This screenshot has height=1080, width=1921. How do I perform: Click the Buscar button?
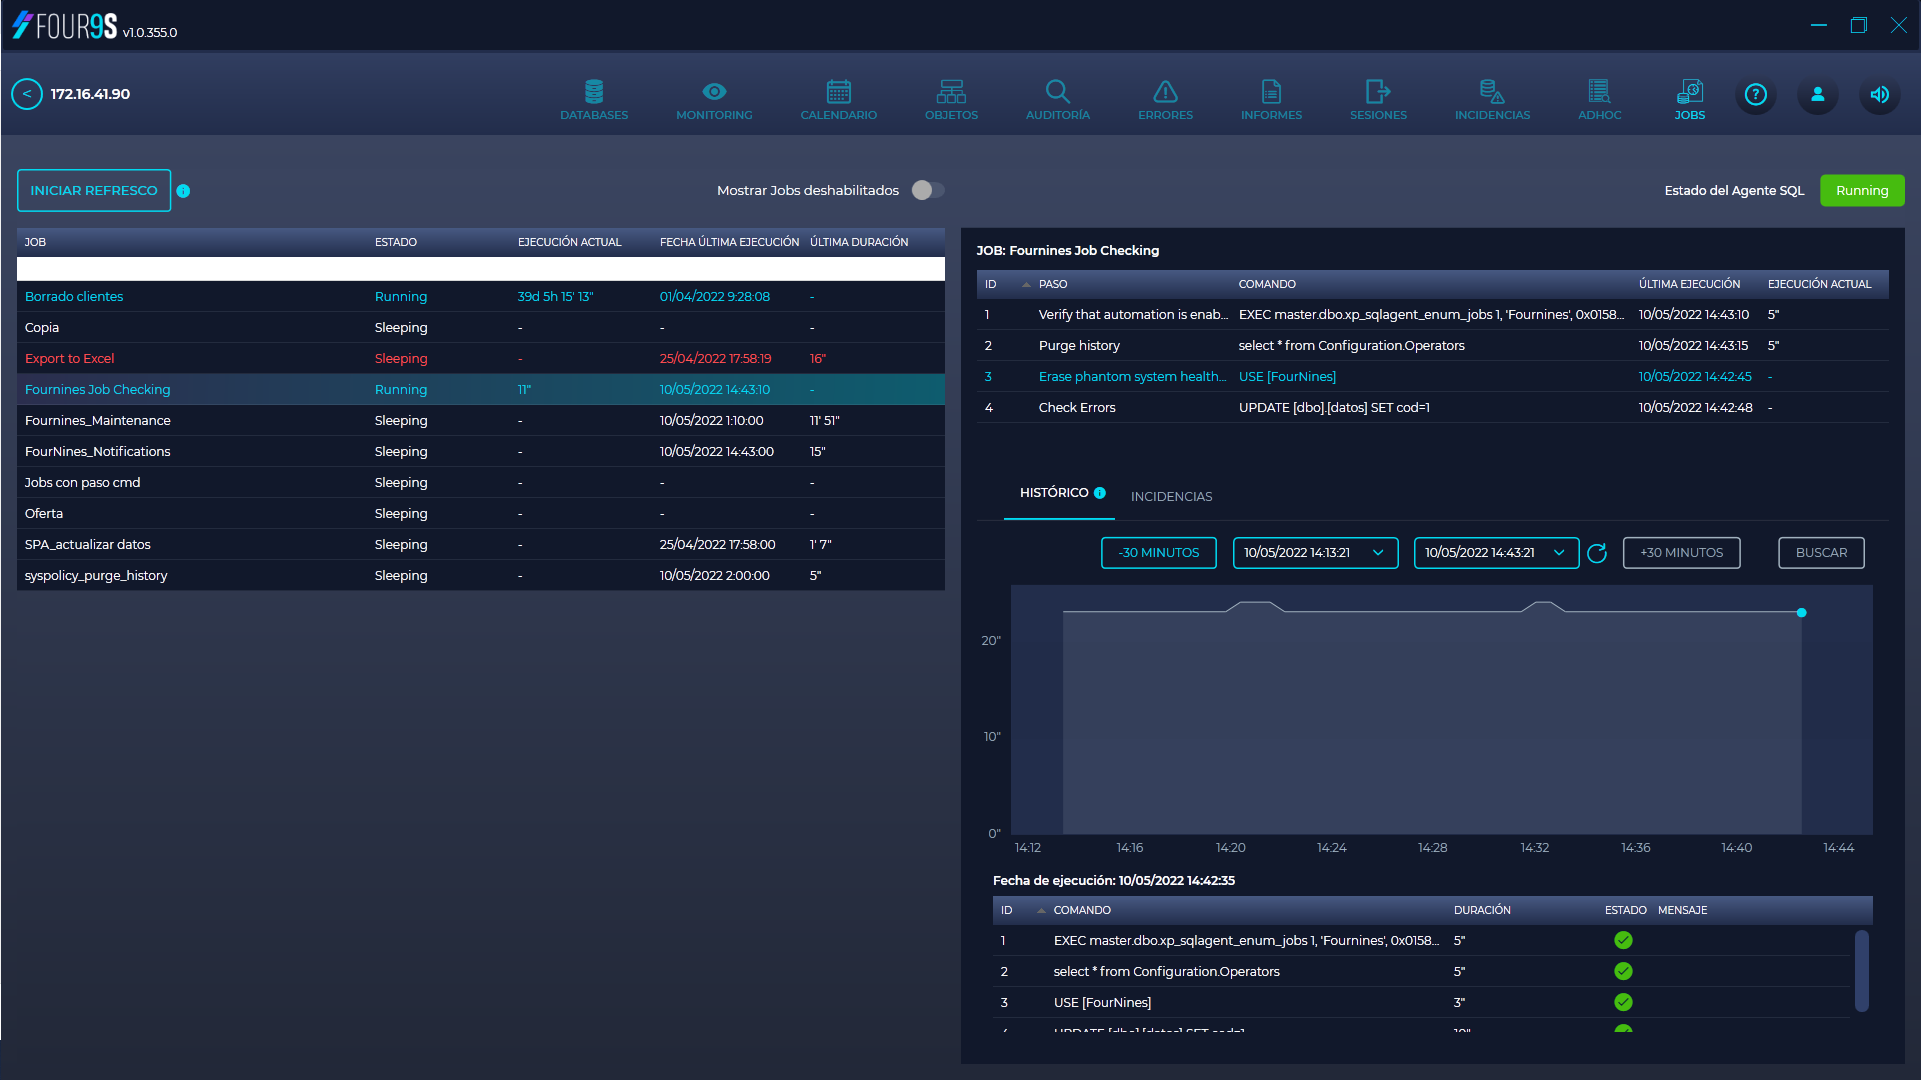tap(1821, 553)
